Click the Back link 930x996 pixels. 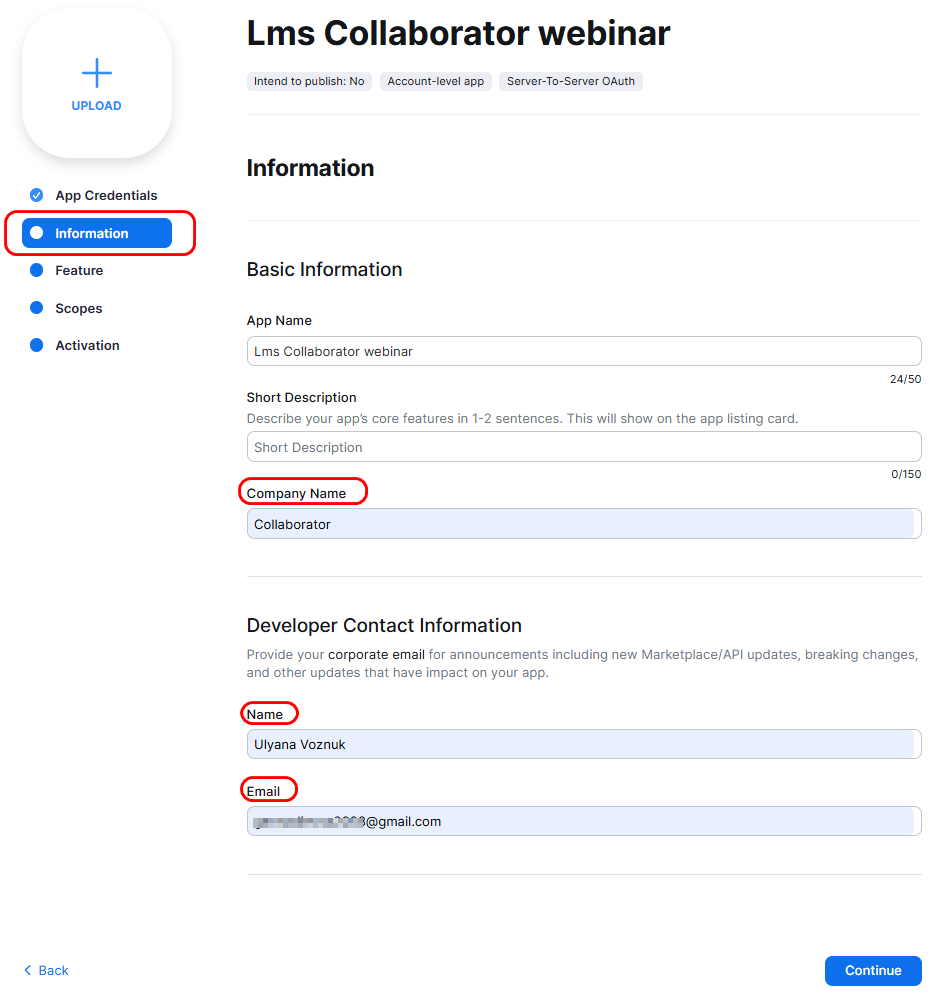coord(53,970)
